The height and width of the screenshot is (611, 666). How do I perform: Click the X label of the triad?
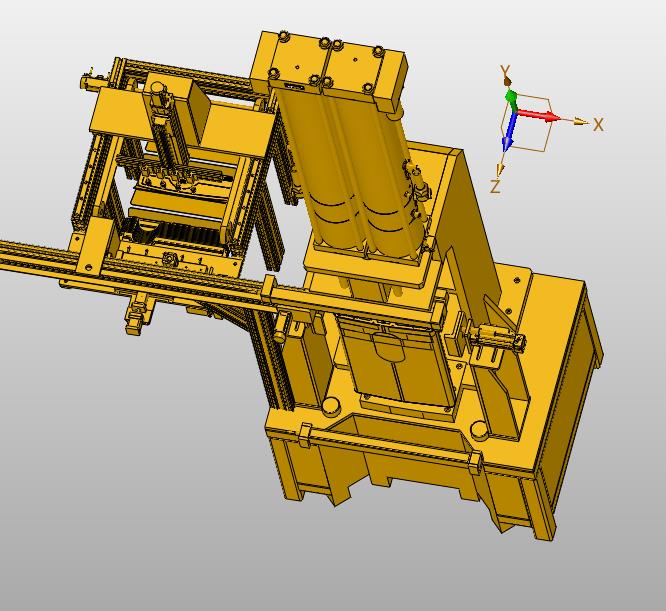pos(598,124)
